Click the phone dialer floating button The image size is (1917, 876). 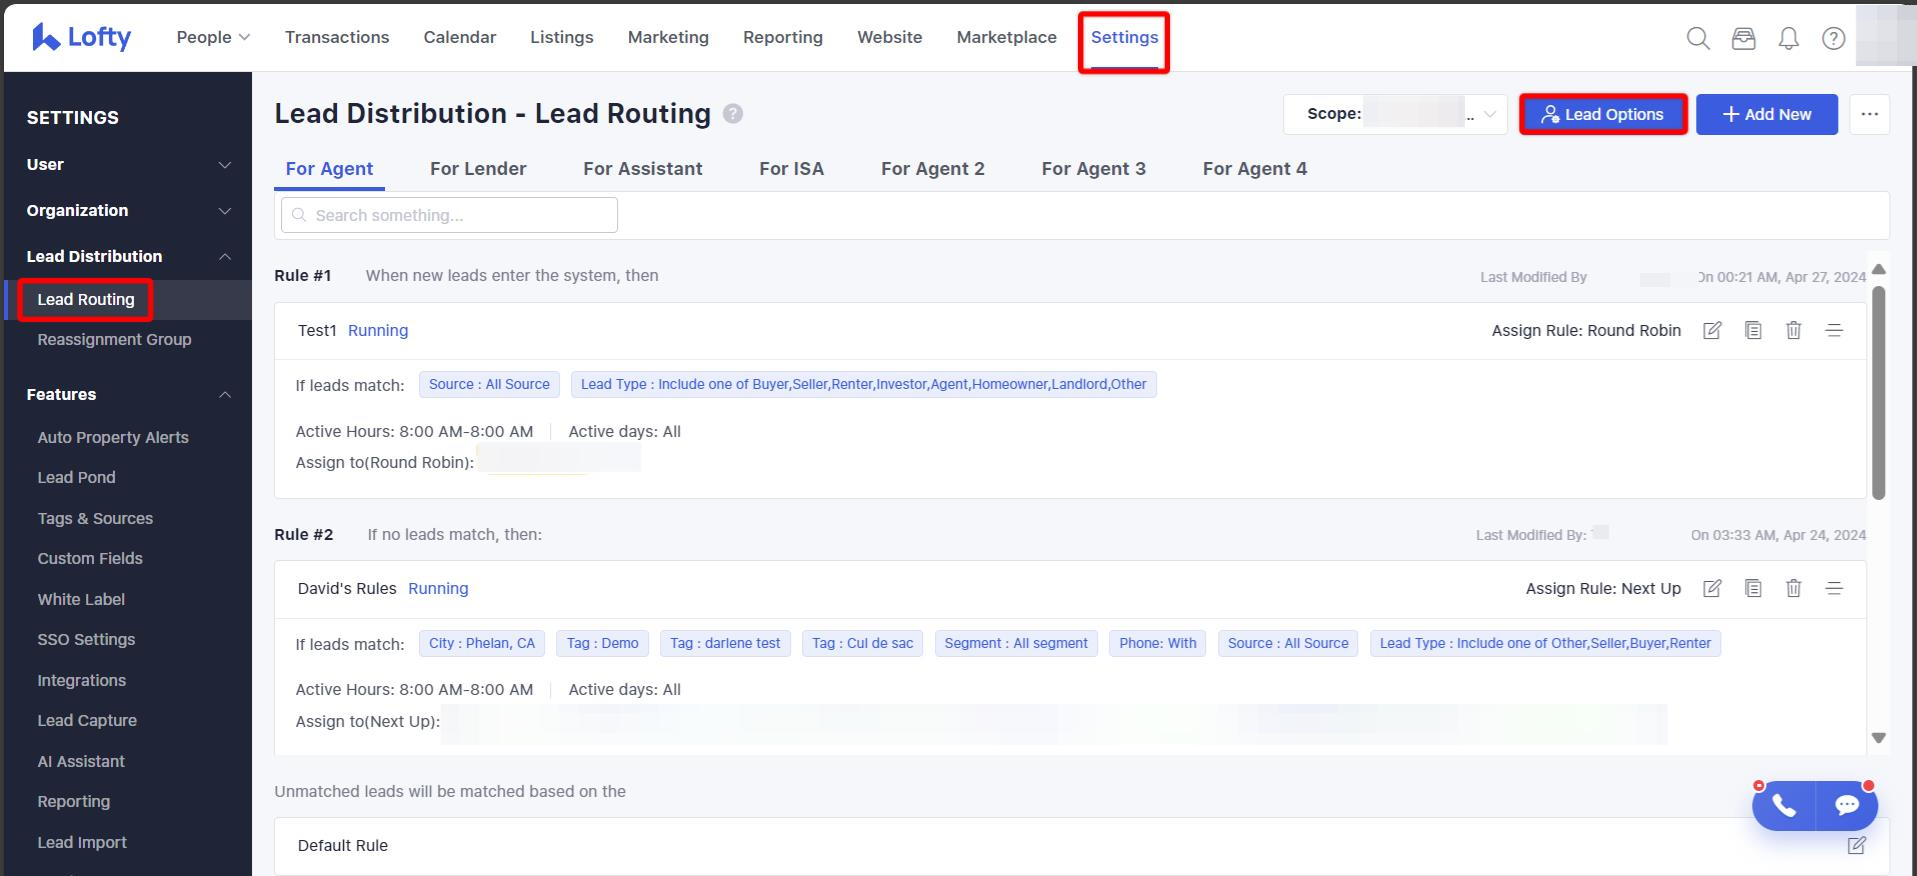[x=1784, y=805]
